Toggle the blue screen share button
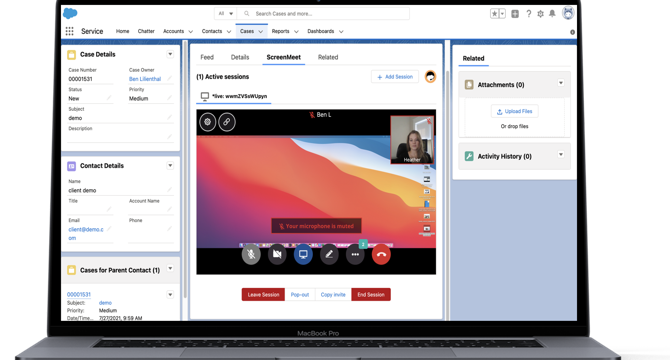 (x=303, y=255)
